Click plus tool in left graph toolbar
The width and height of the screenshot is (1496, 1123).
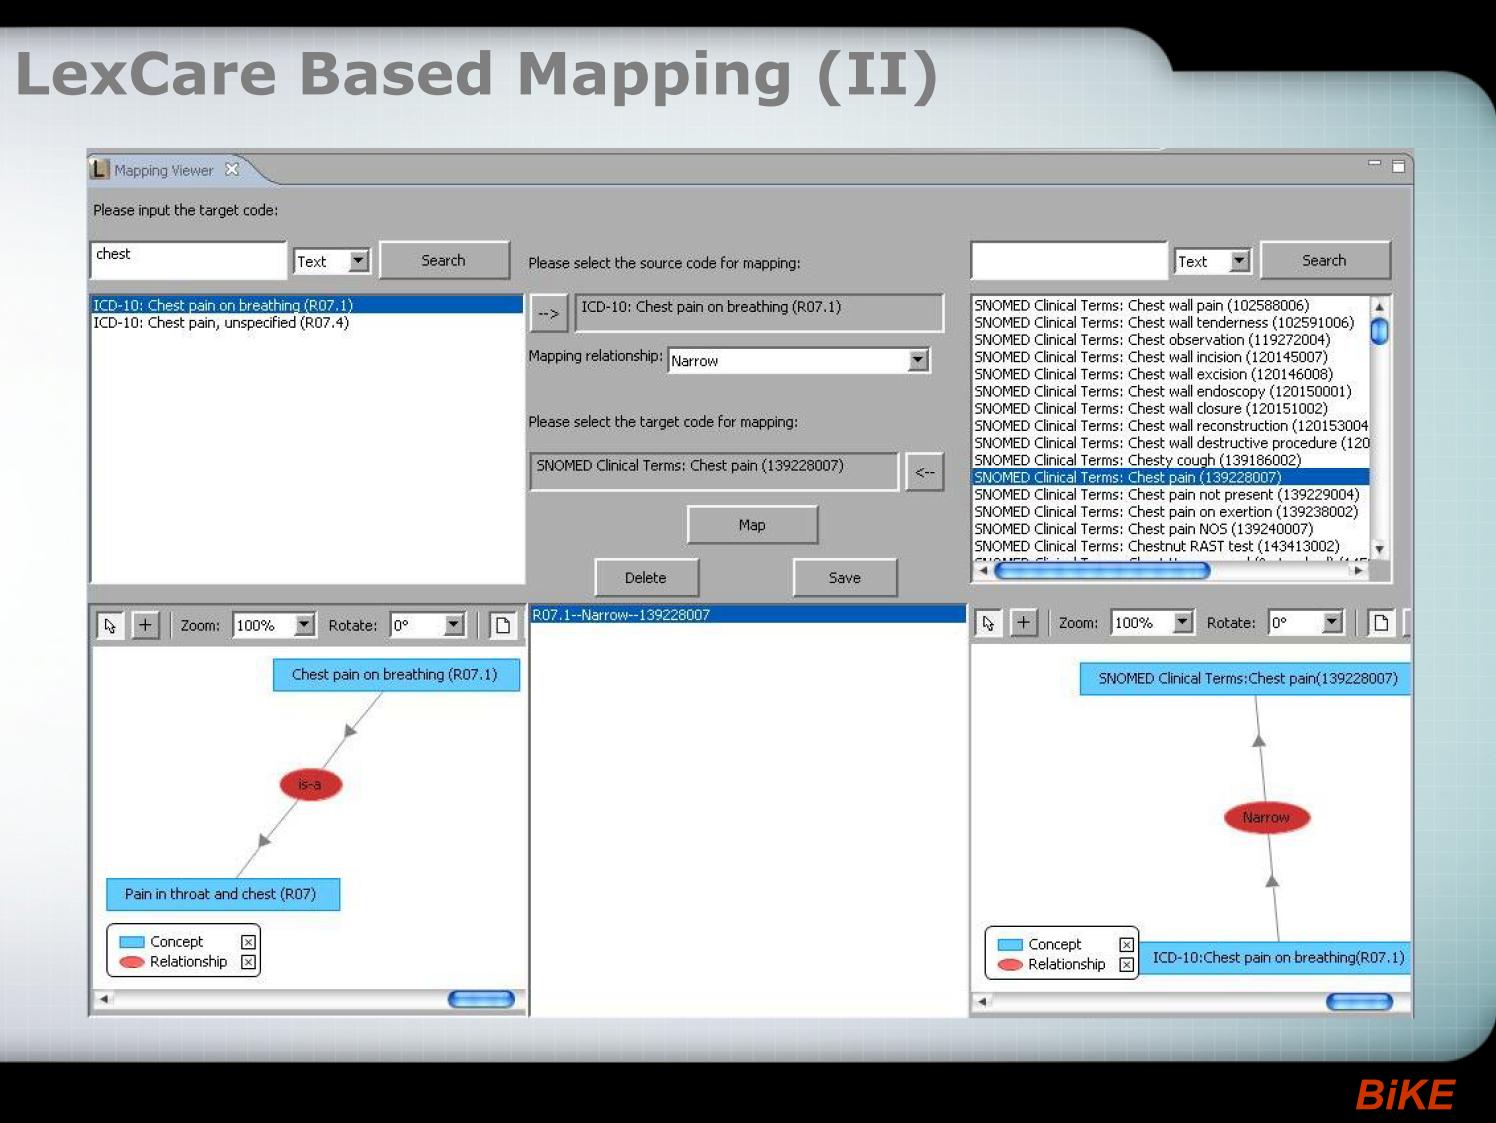point(146,625)
